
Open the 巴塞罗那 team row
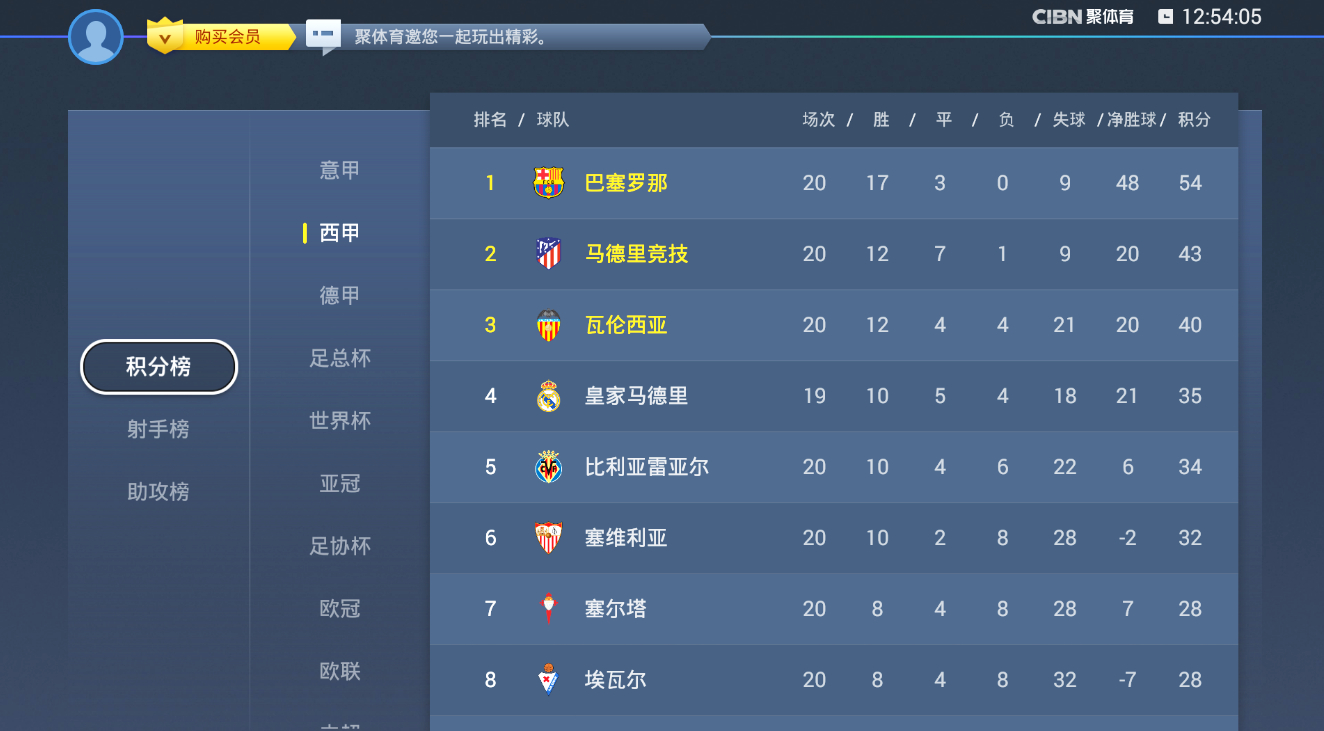point(833,183)
